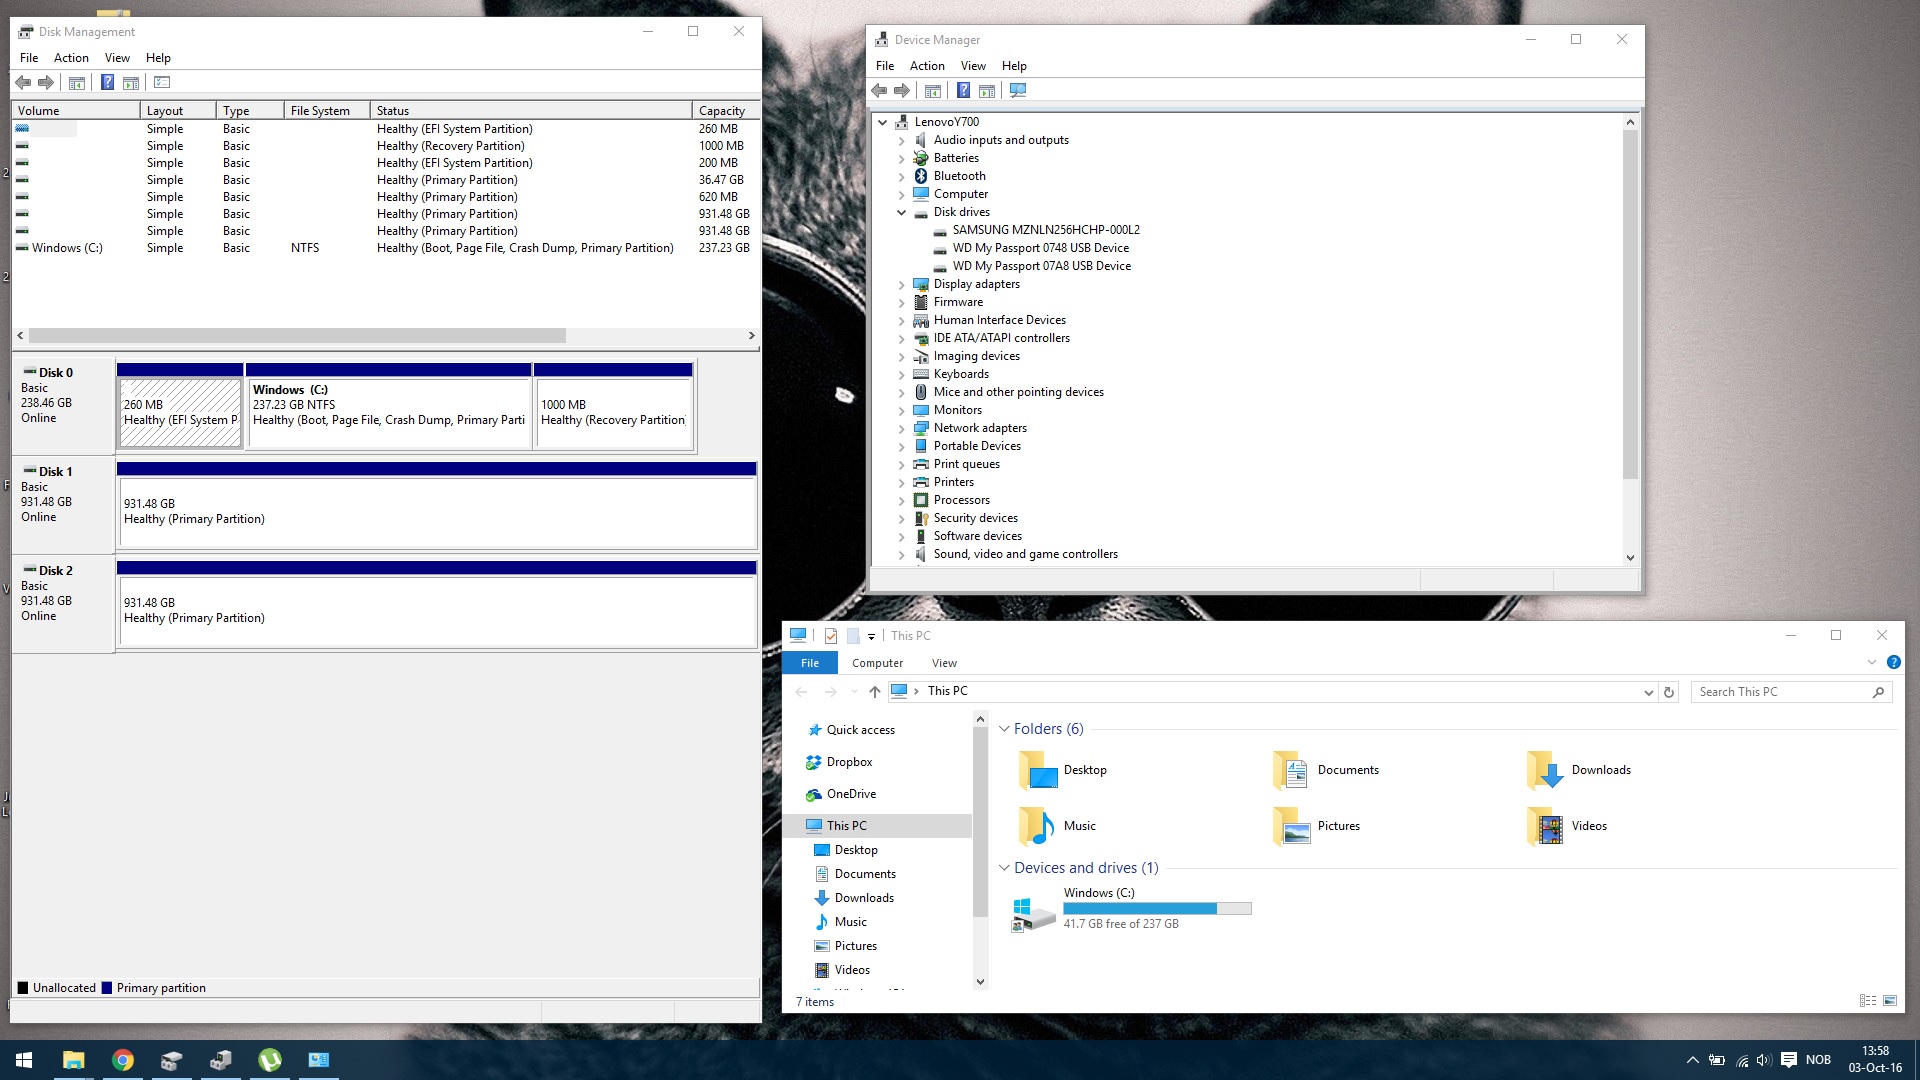Click the Windows (C:) drive usage bar
Viewport: 1920px width, 1080px height.
1157,908
